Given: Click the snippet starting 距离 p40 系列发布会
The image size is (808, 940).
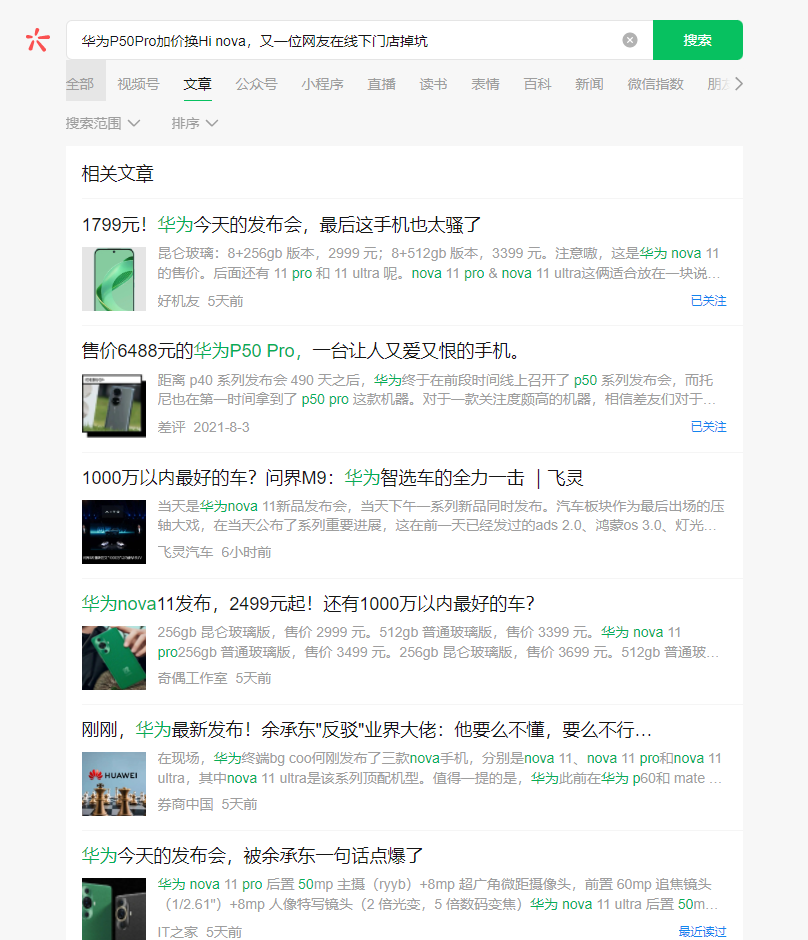Looking at the screenshot, I should pyautogui.click(x=436, y=390).
